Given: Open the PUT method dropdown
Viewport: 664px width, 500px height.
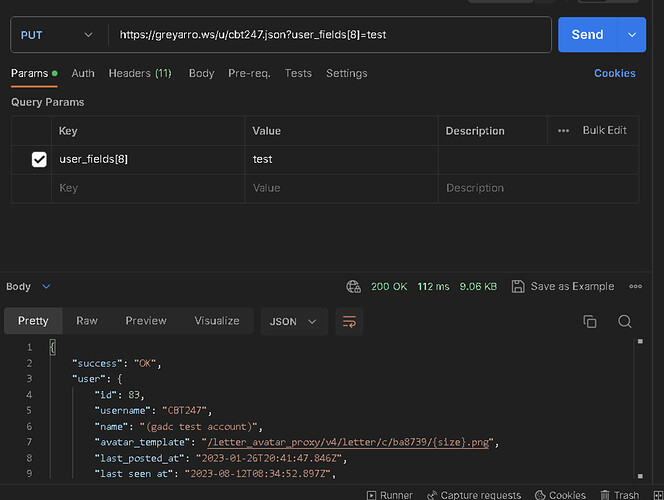Looking at the screenshot, I should pos(57,35).
